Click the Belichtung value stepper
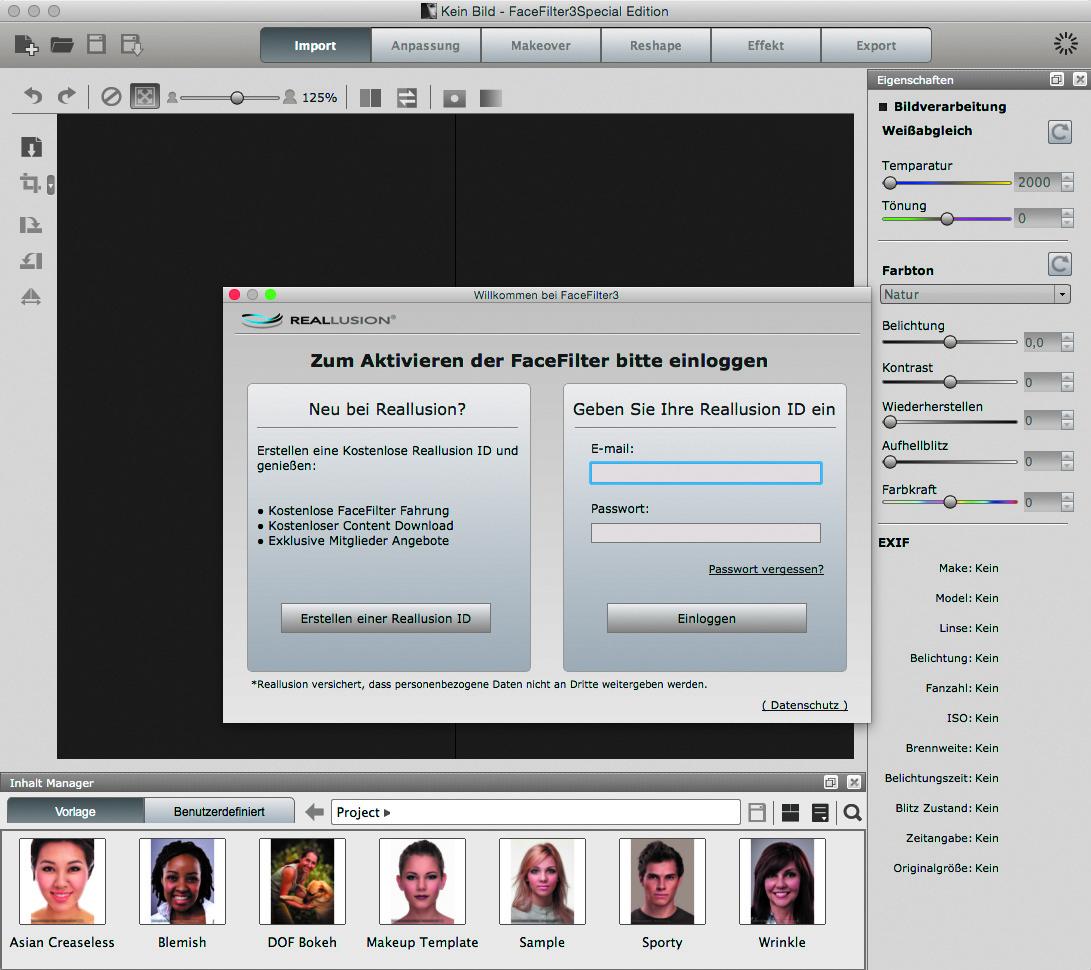The height and width of the screenshot is (970, 1091). 1067,342
